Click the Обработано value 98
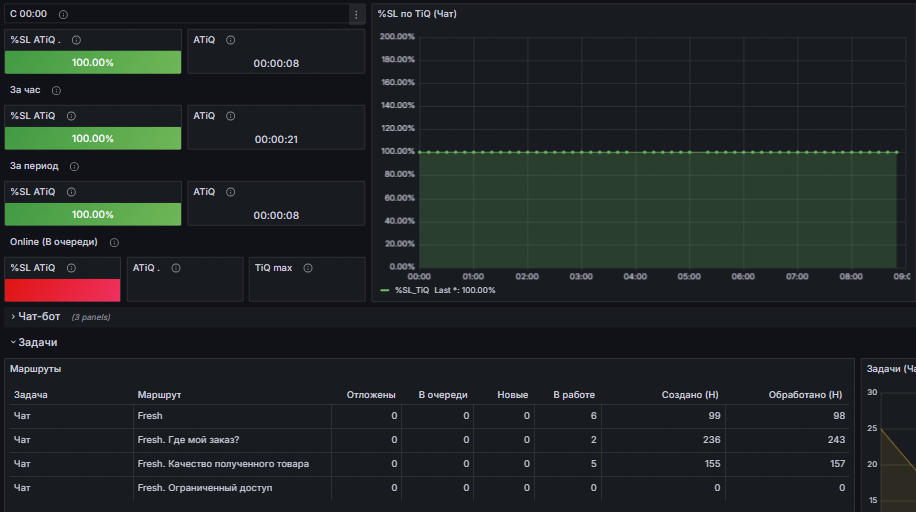Viewport: 916px width, 512px height. pos(839,416)
